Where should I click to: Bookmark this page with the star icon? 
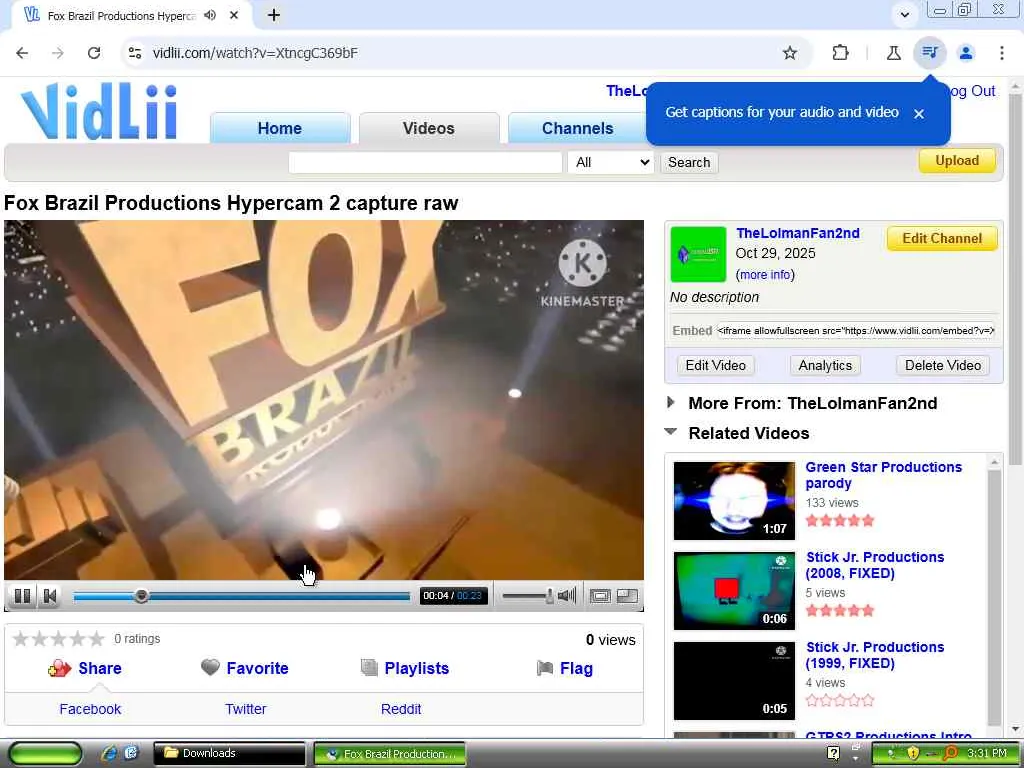point(790,53)
